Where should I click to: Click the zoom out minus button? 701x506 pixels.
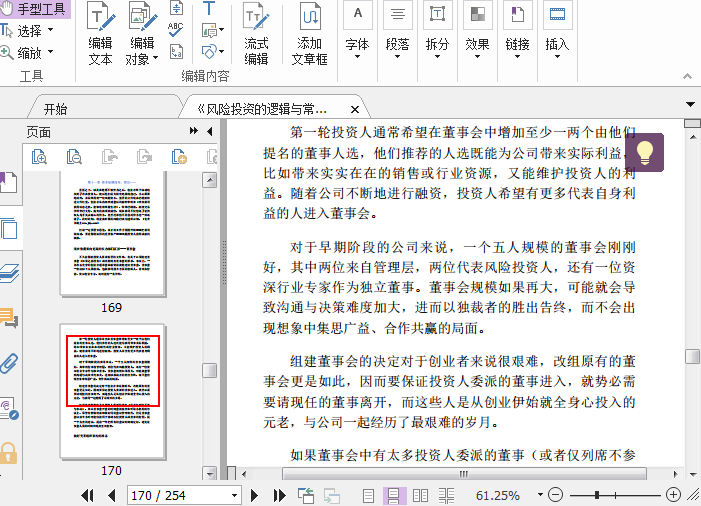(x=555, y=495)
